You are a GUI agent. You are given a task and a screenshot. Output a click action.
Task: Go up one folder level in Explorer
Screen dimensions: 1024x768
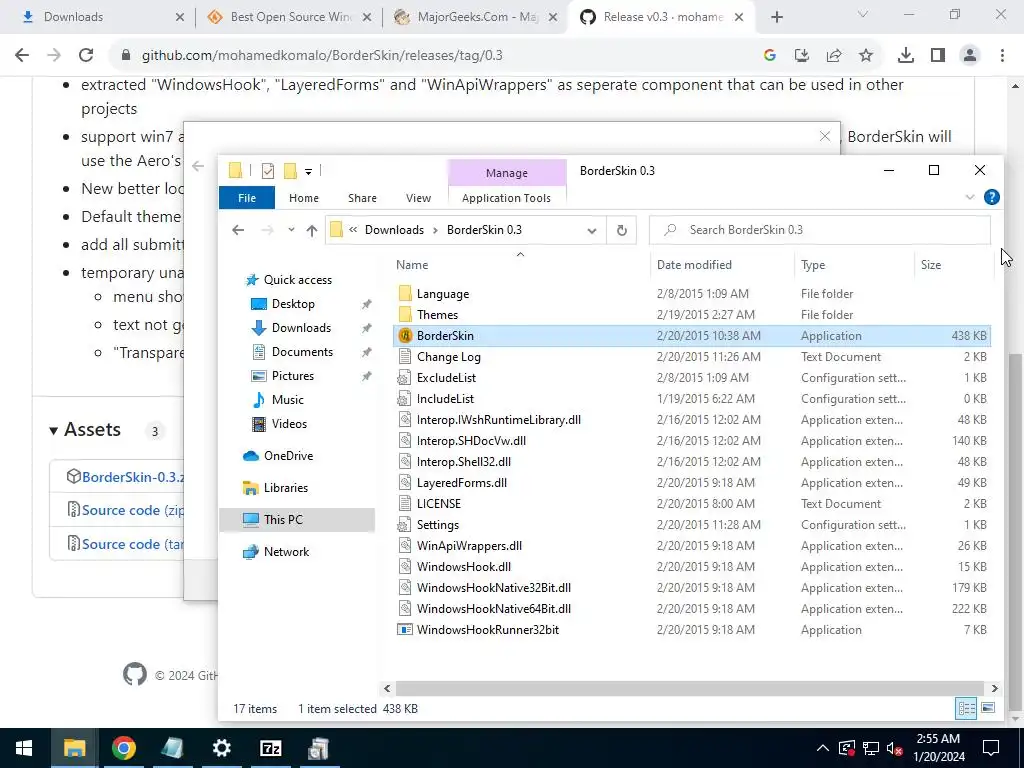coord(312,230)
